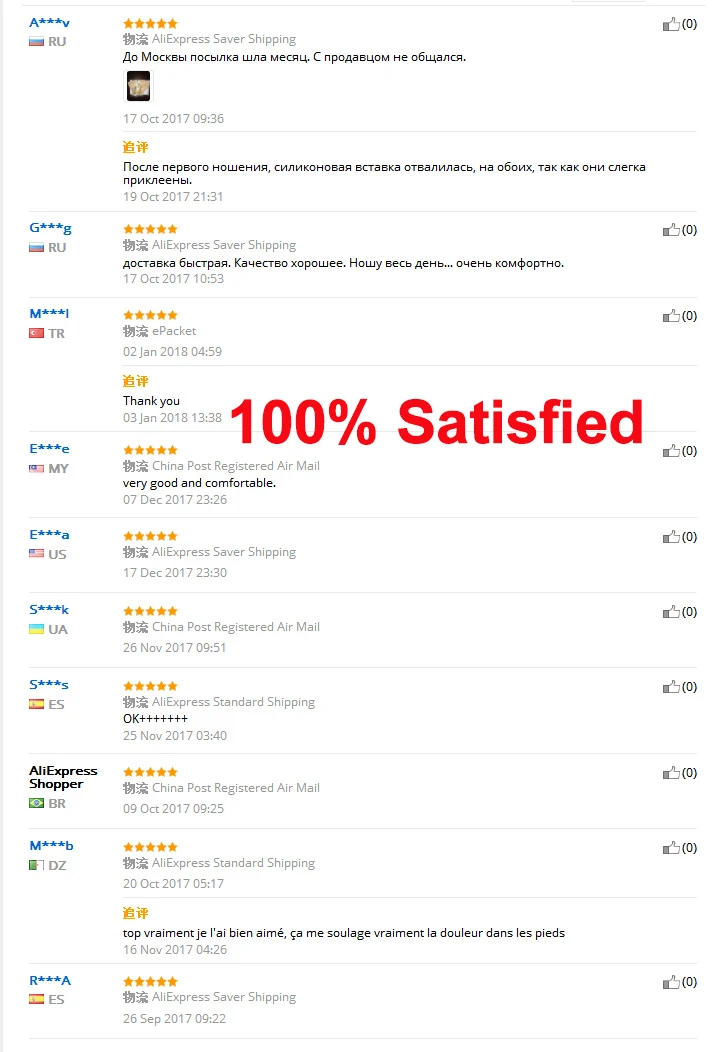Image resolution: width=714 pixels, height=1052 pixels.
Task: Click the M***l username
Action: coord(49,313)
